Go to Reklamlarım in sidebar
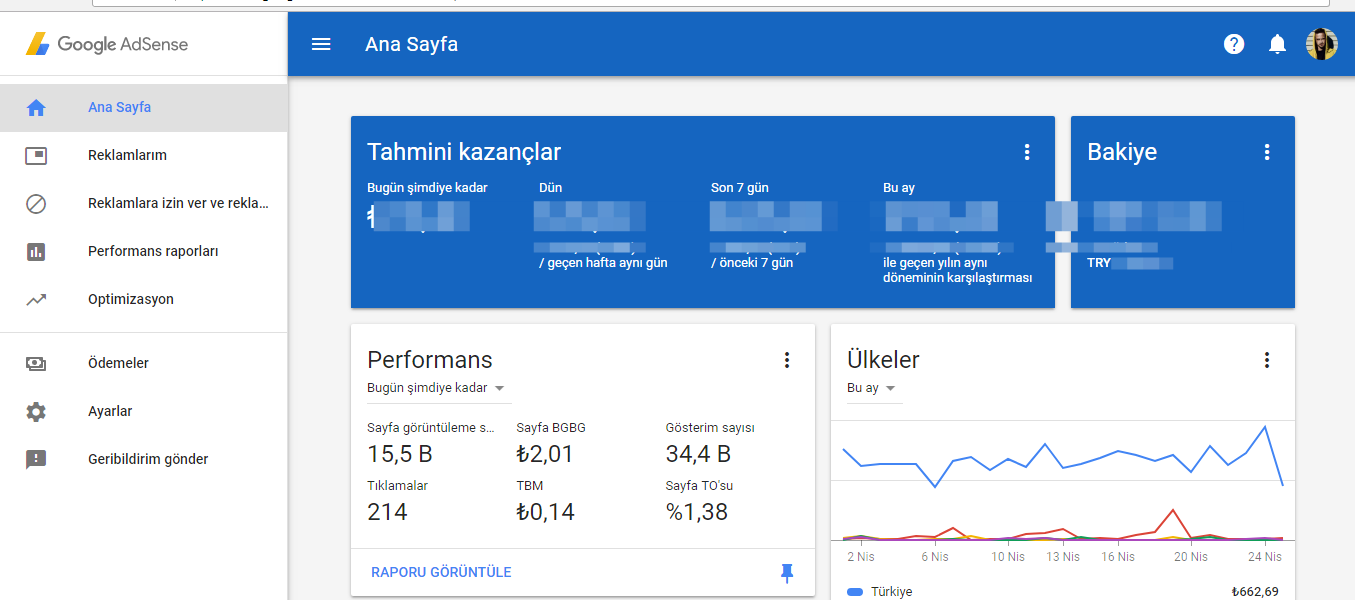This screenshot has height=600, width=1355. pyautogui.click(x=127, y=155)
